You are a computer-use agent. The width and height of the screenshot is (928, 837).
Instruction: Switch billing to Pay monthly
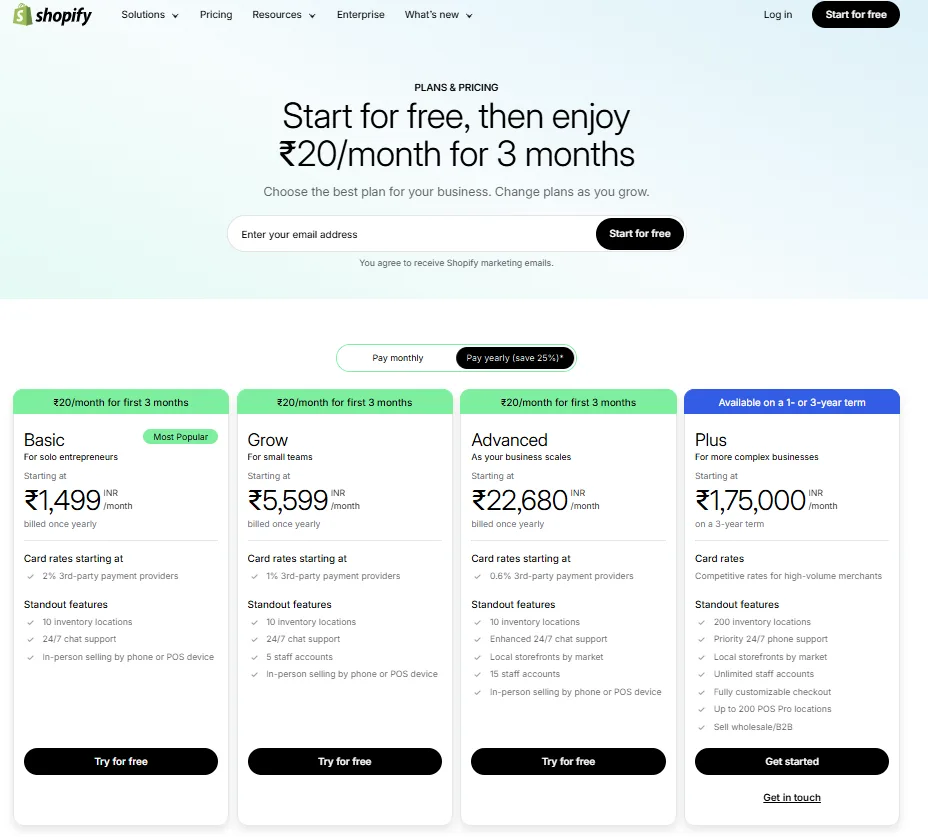[398, 358]
